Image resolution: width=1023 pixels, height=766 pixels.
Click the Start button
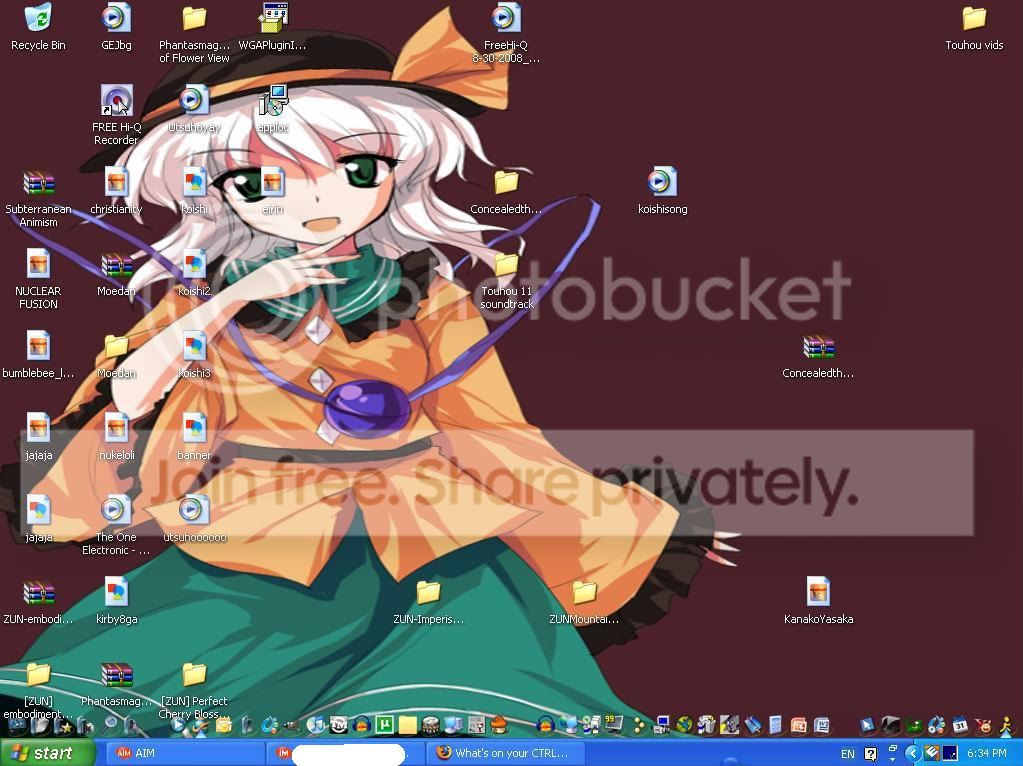pos(45,753)
